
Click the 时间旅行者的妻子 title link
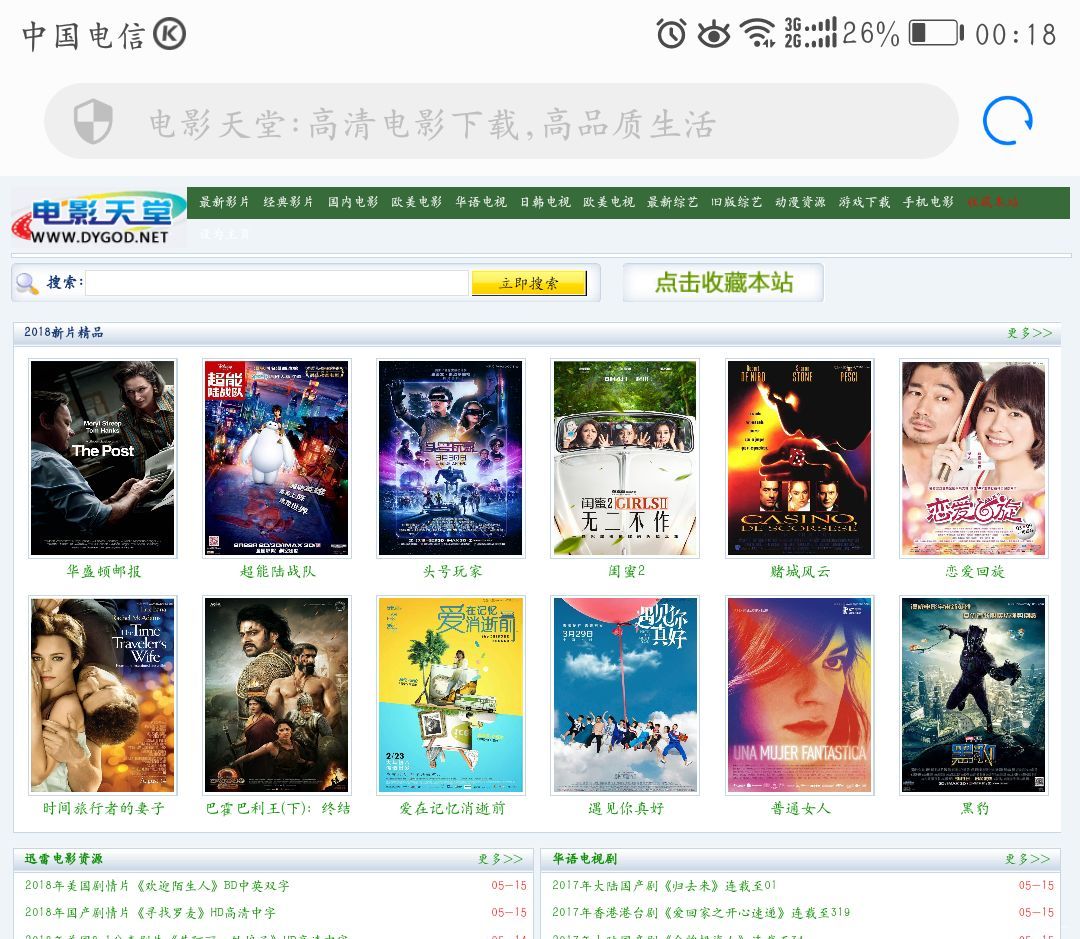[x=103, y=808]
